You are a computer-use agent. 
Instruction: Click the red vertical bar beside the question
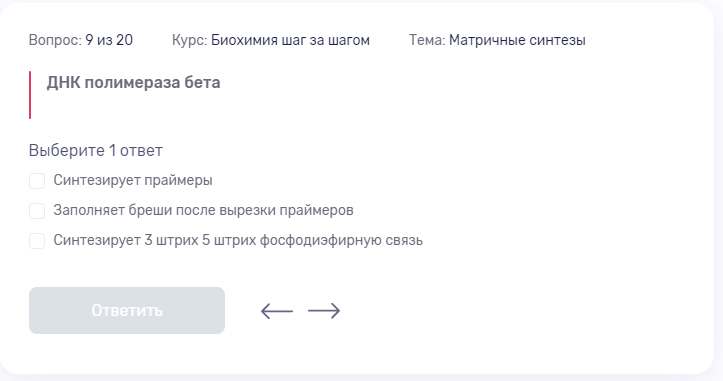pyautogui.click(x=30, y=95)
